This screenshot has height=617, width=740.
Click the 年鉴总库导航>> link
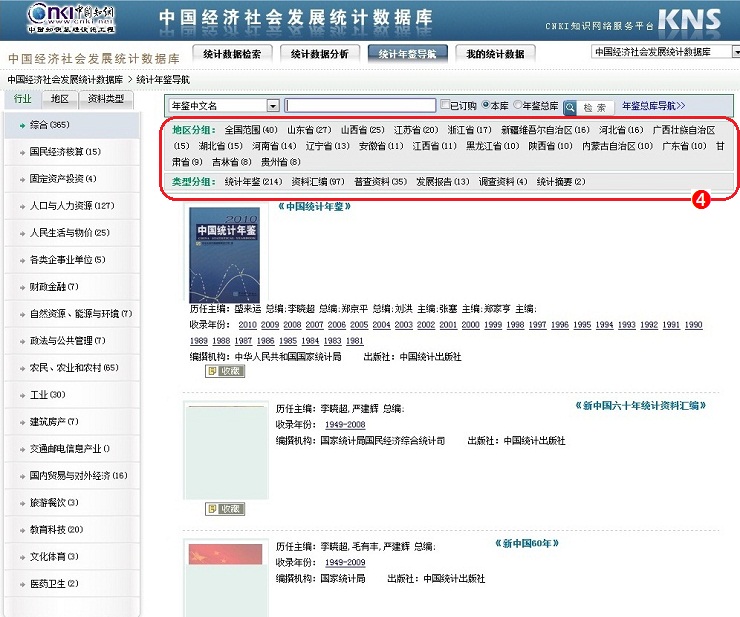[653, 105]
